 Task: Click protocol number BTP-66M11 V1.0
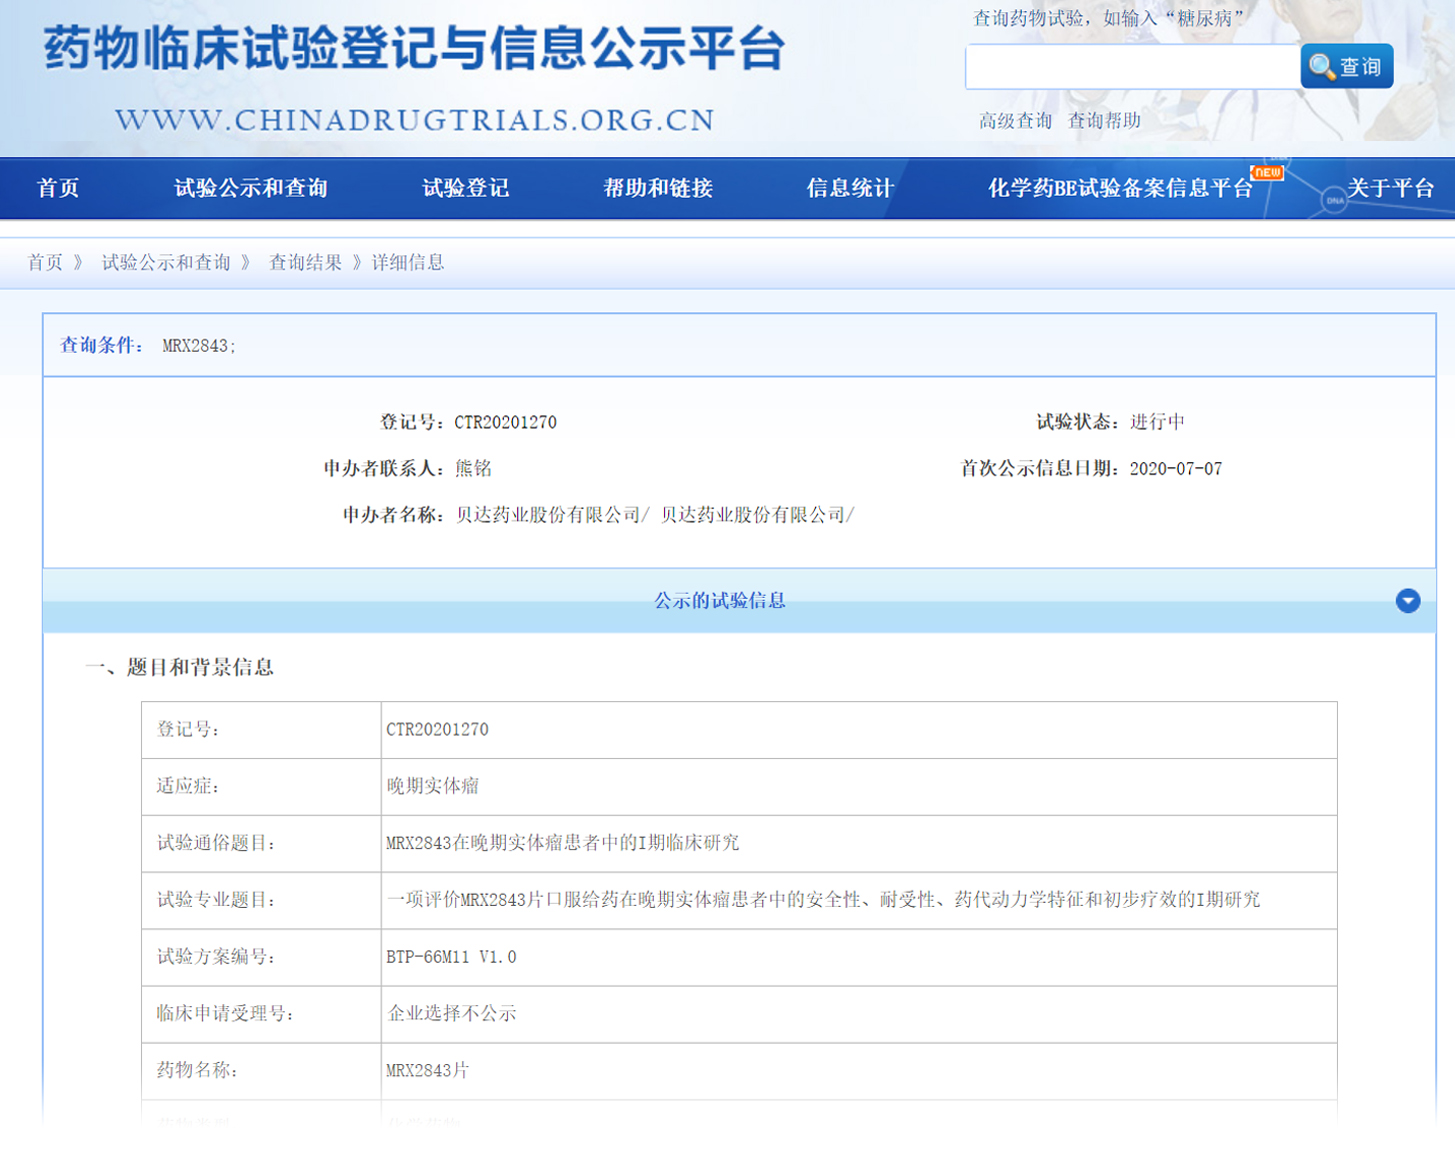[451, 957]
